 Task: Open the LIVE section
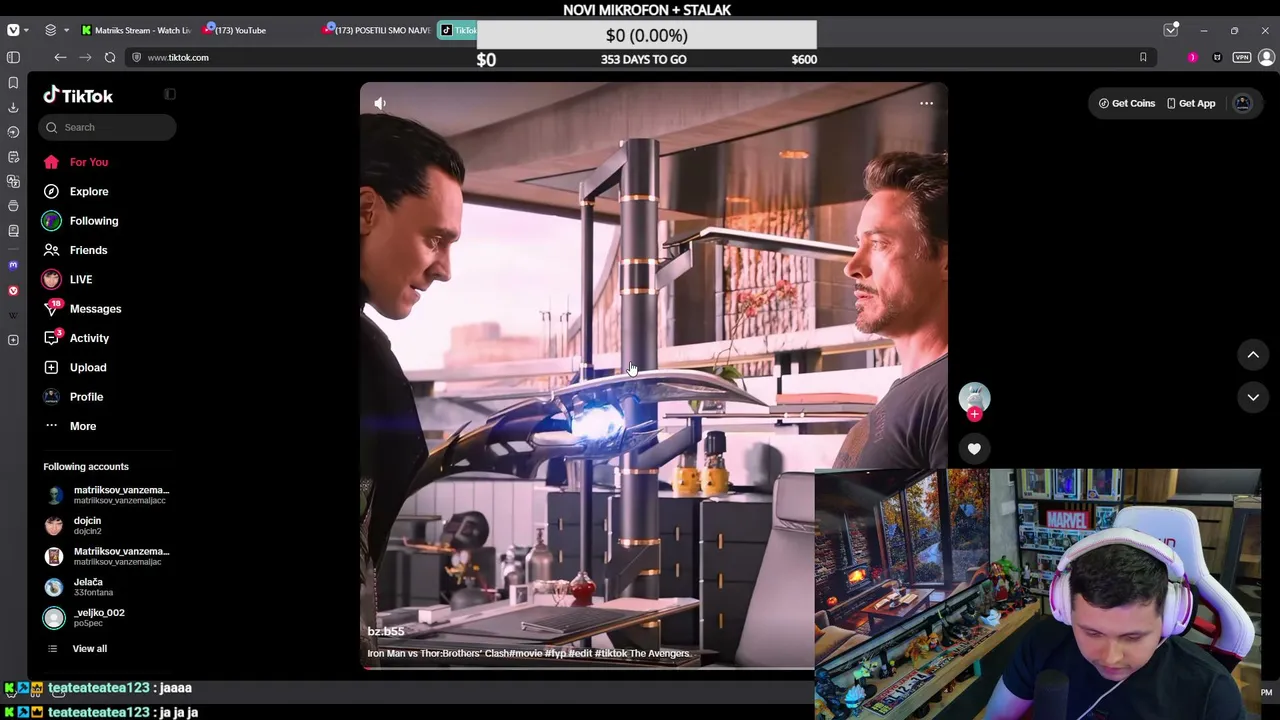[x=81, y=280]
